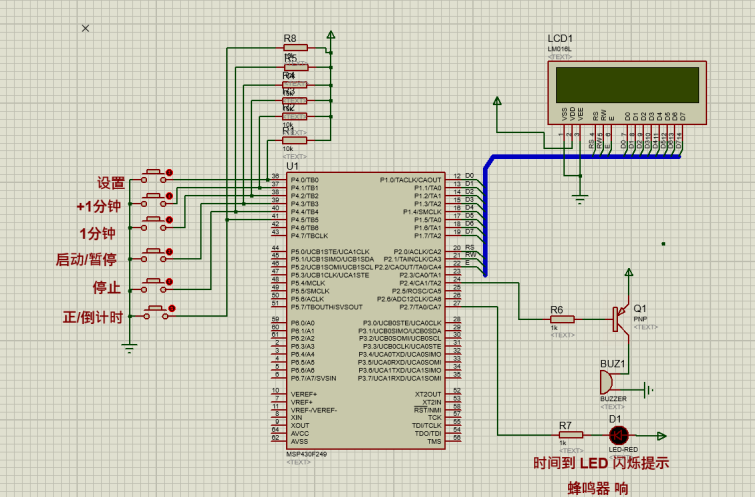Click the ground symbol below the push buttons
Image resolution: width=755 pixels, height=497 pixels.
click(129, 348)
